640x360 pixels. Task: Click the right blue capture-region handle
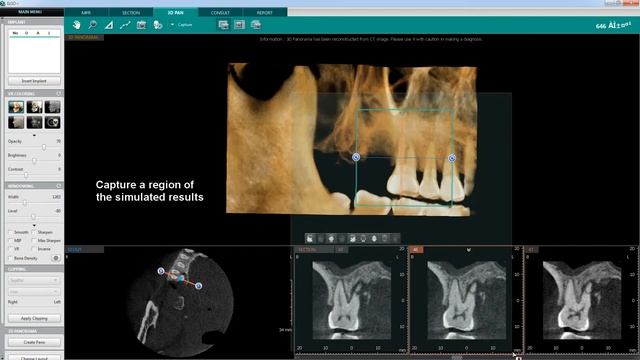point(452,158)
